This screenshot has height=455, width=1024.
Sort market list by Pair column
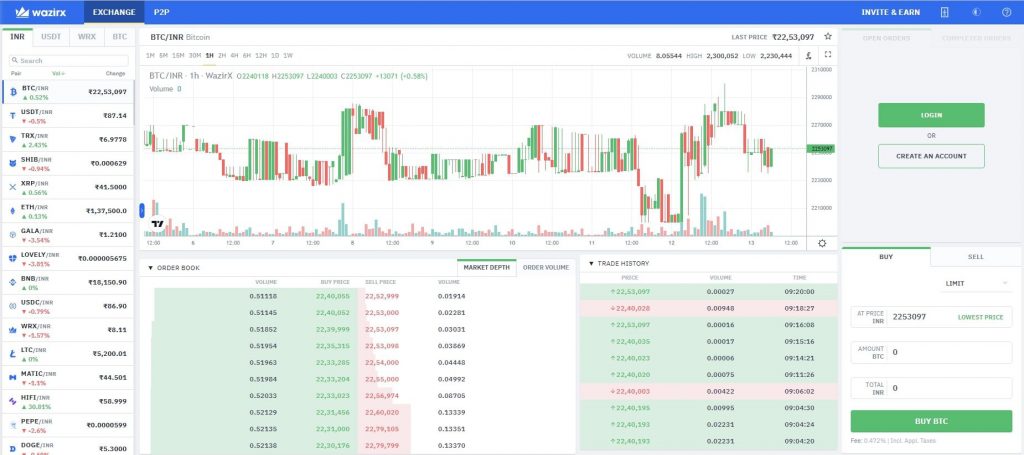click(16, 74)
